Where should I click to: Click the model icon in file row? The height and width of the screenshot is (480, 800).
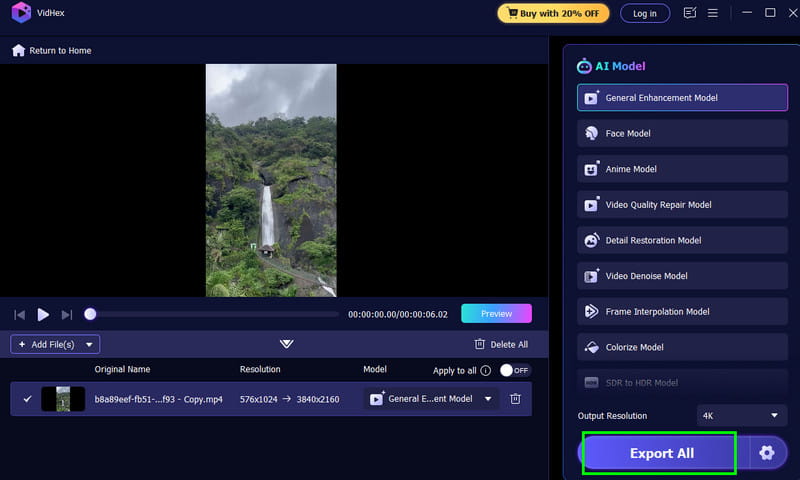pos(377,398)
